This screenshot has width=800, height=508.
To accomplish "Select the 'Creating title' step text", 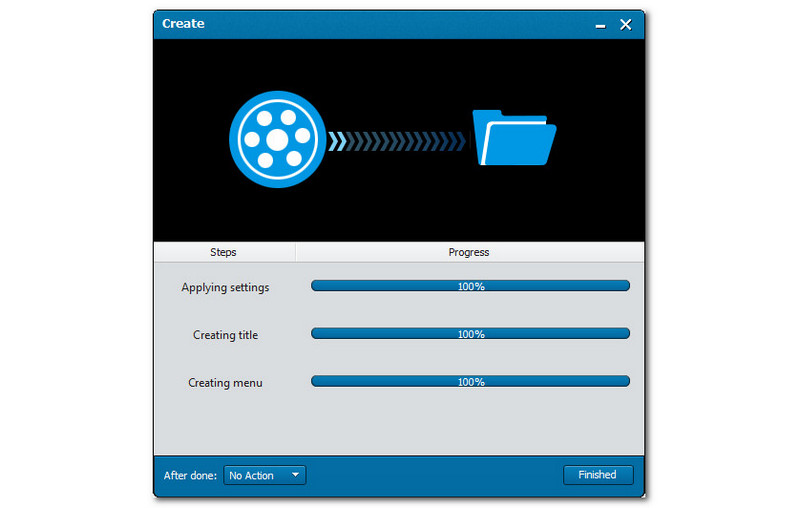I will point(226,335).
